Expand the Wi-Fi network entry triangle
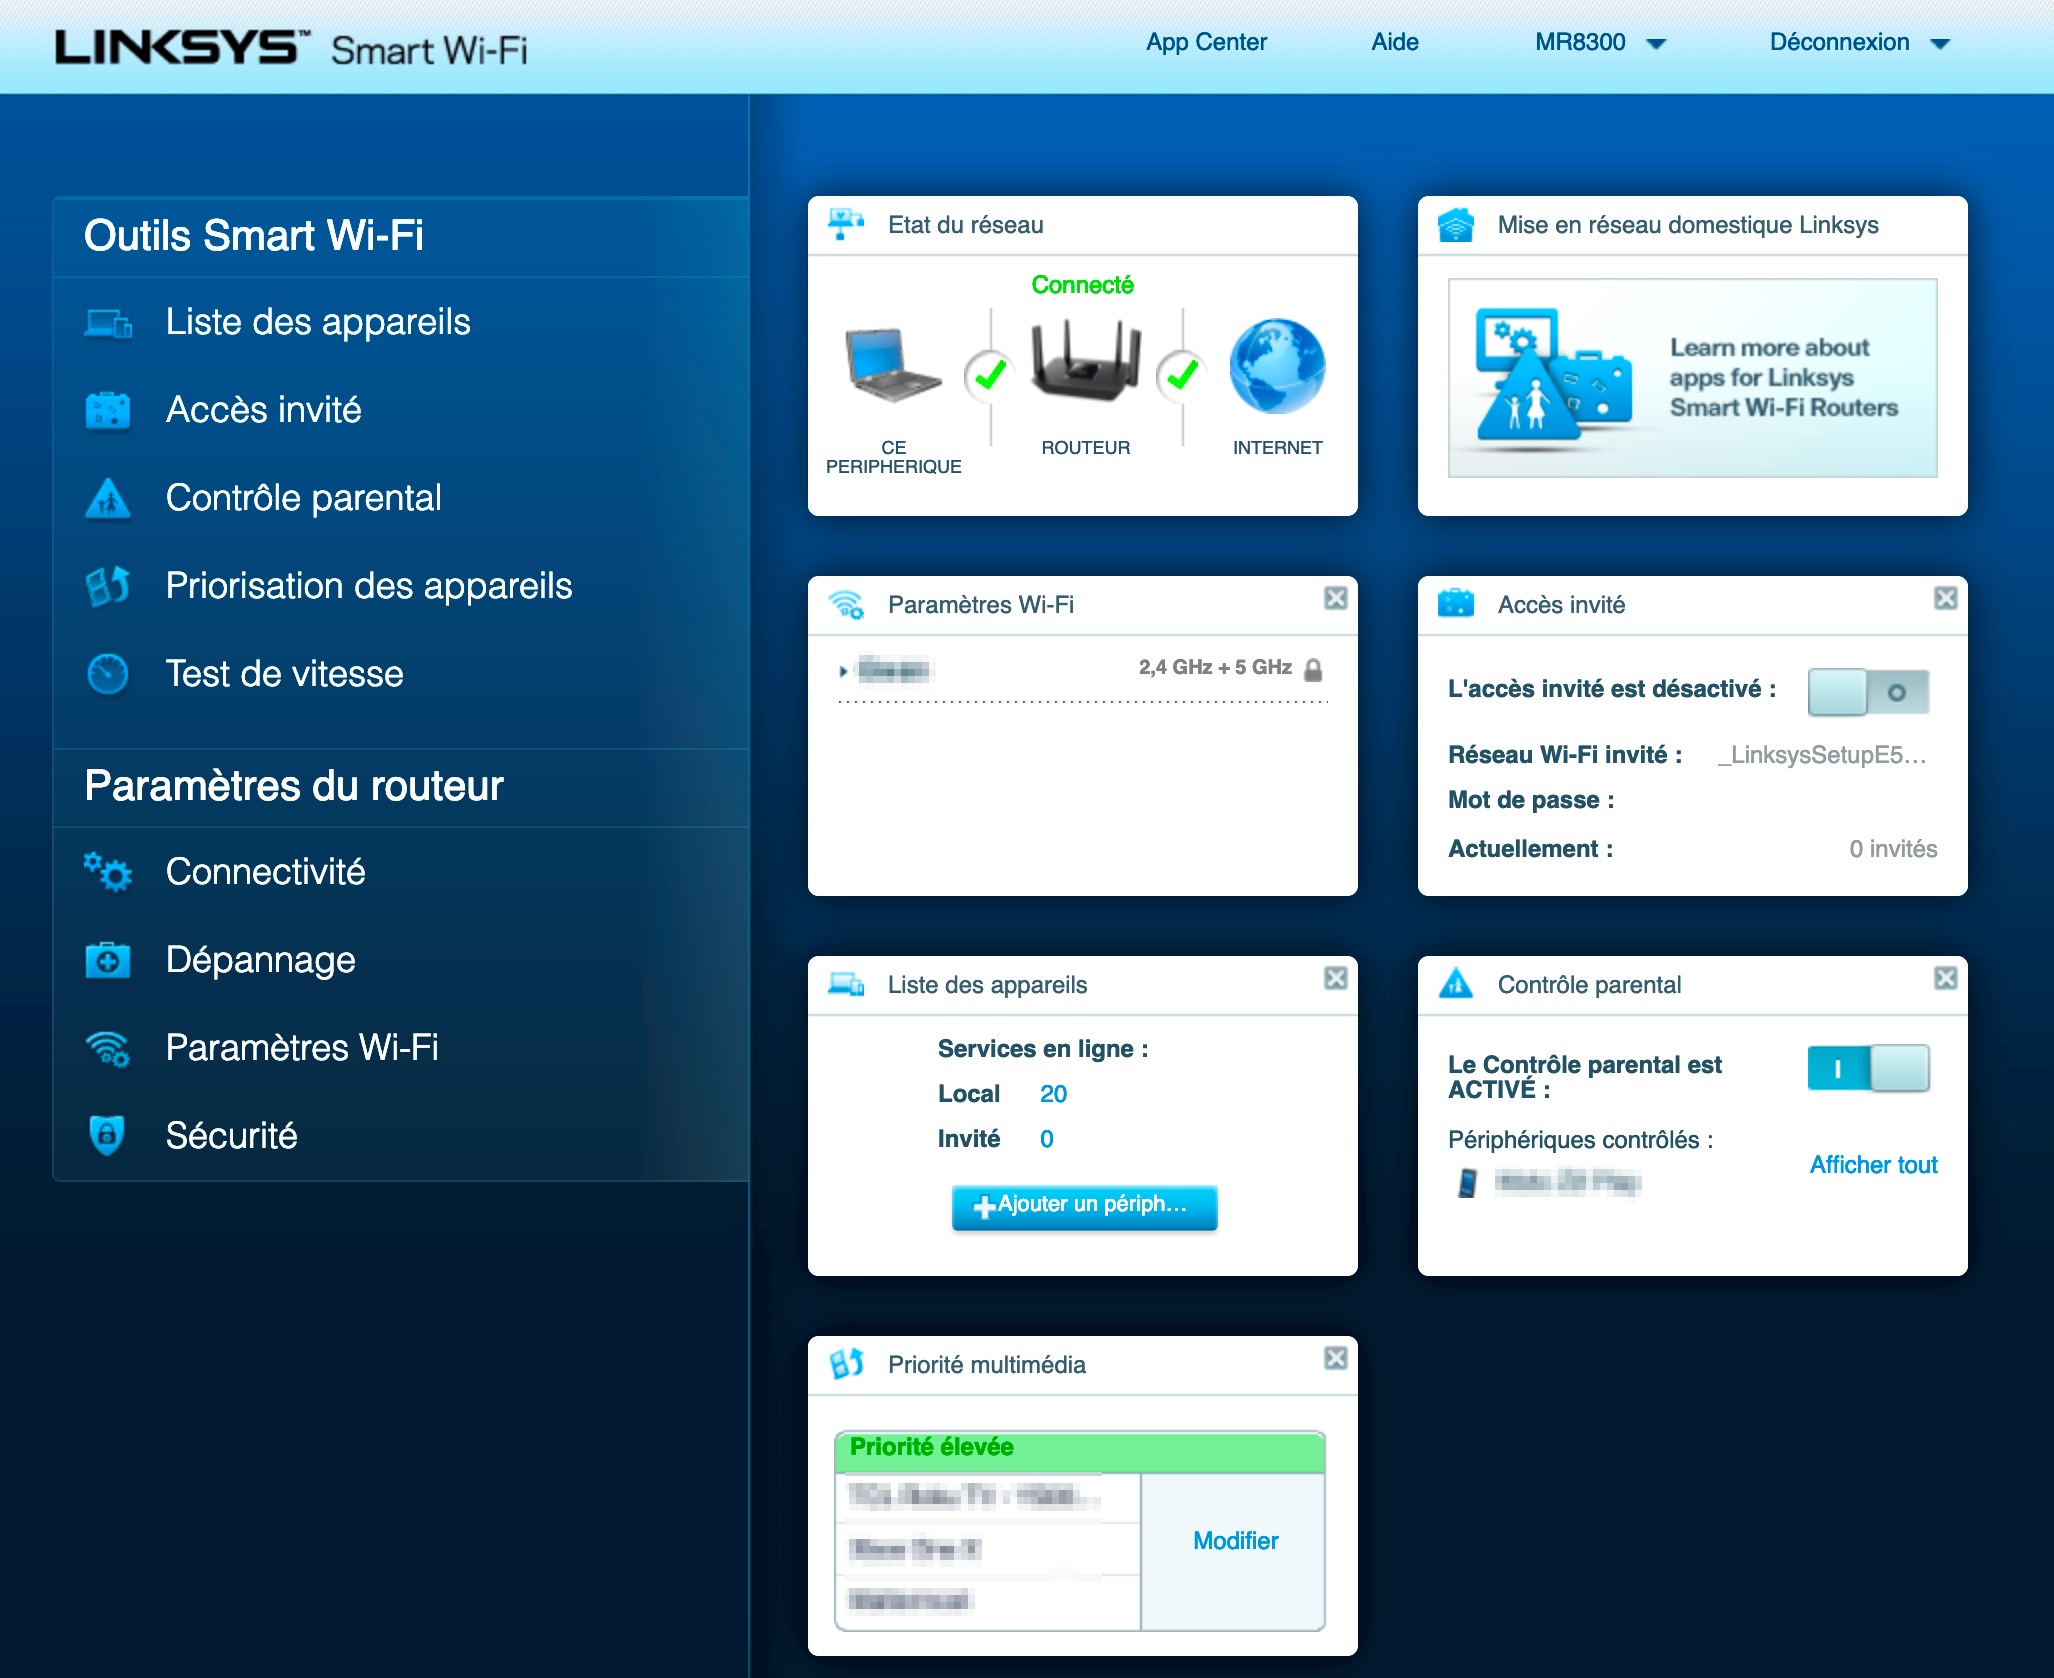The image size is (2054, 1678). coord(843,671)
